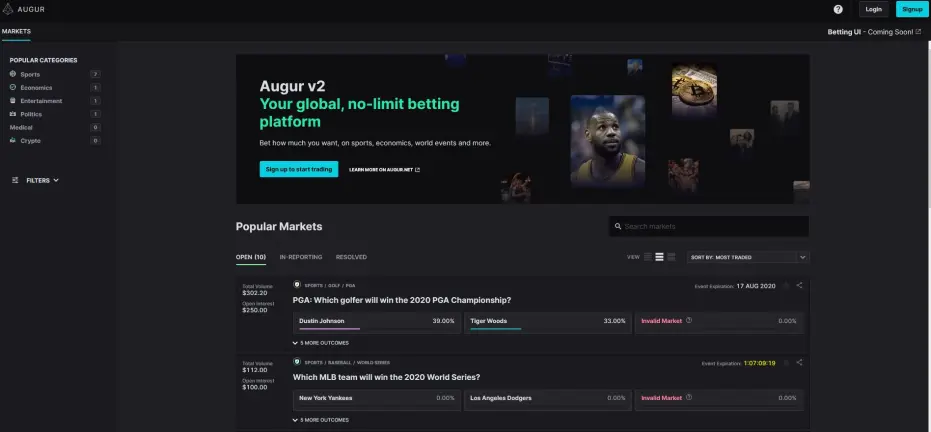931x432 pixels.
Task: Click info icon beside World Series Invalid Market
Action: (689, 398)
